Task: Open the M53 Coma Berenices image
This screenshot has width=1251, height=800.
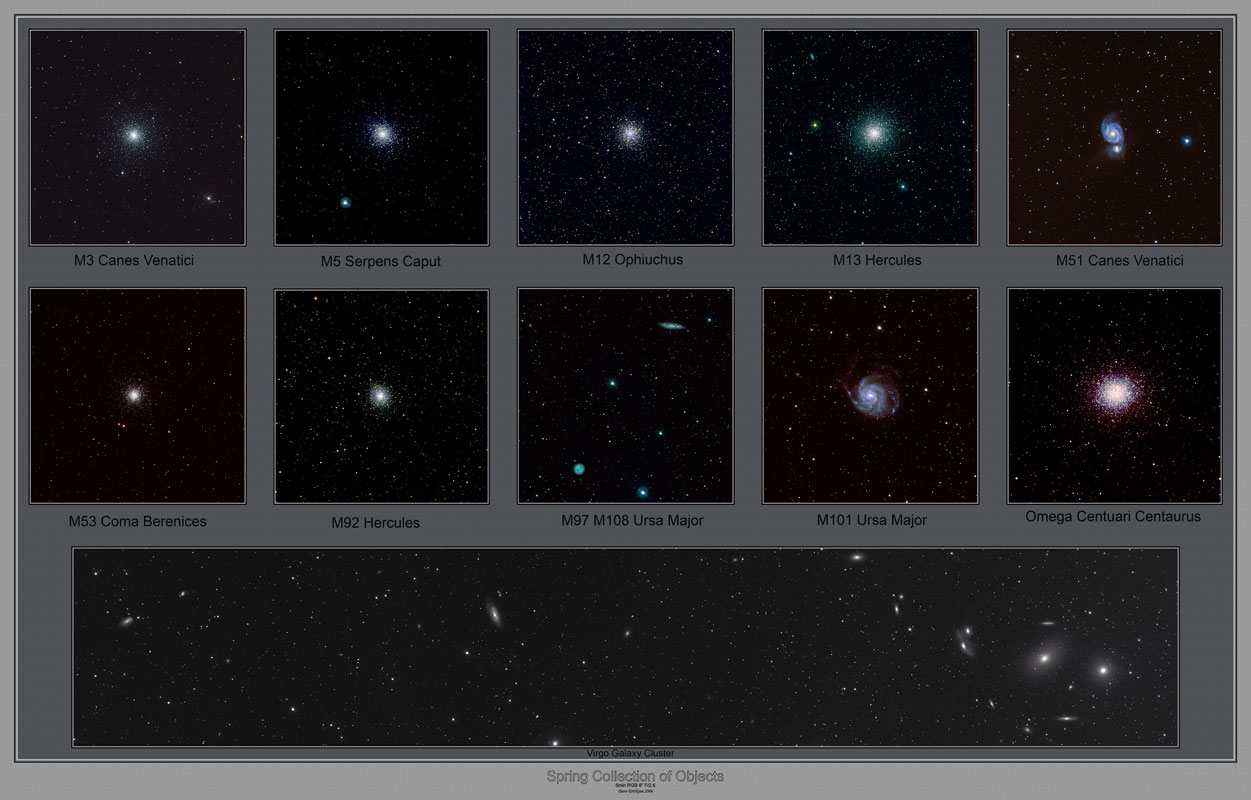Action: pyautogui.click(x=137, y=395)
